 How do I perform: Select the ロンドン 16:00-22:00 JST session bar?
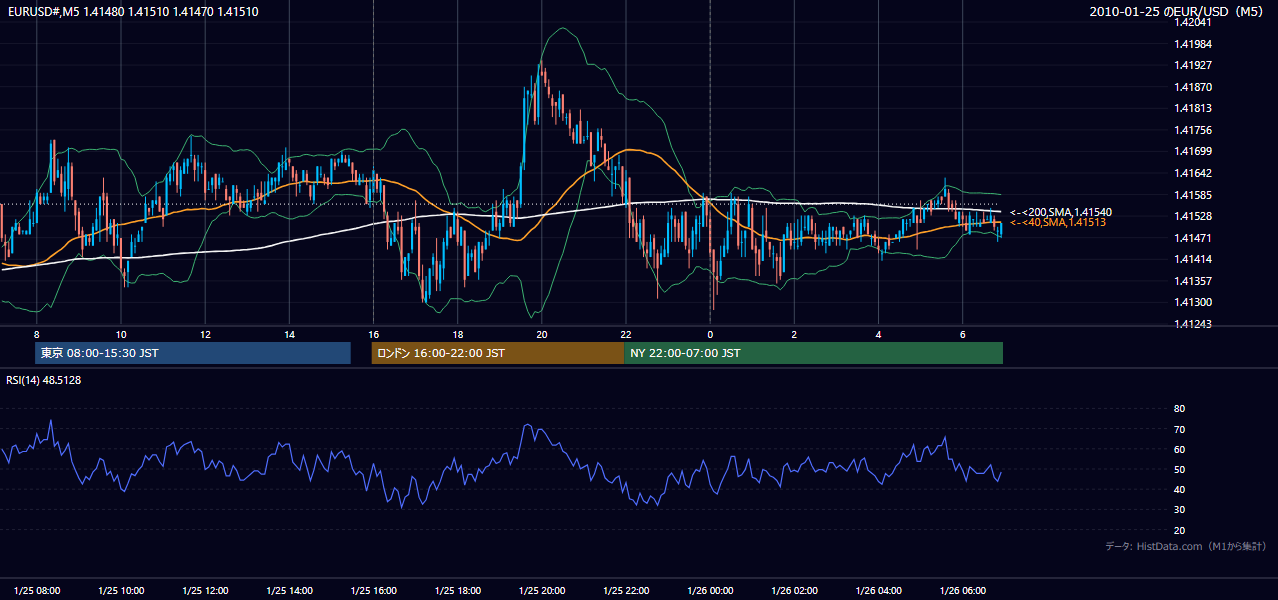[498, 353]
